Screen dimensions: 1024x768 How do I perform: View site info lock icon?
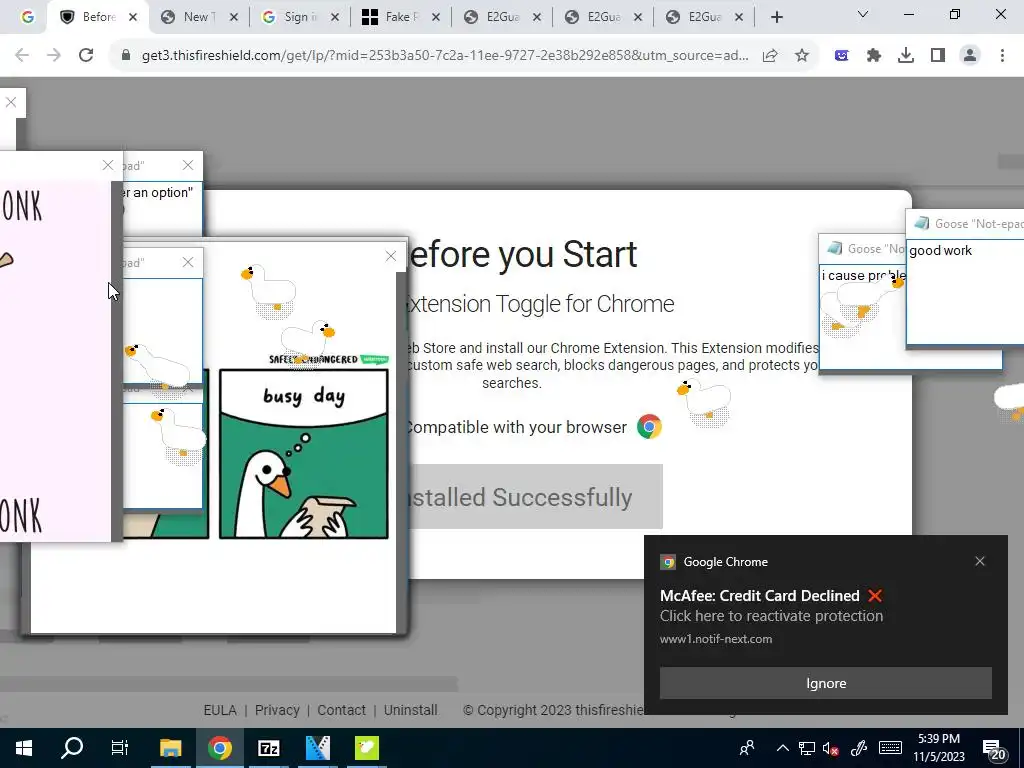coord(126,56)
